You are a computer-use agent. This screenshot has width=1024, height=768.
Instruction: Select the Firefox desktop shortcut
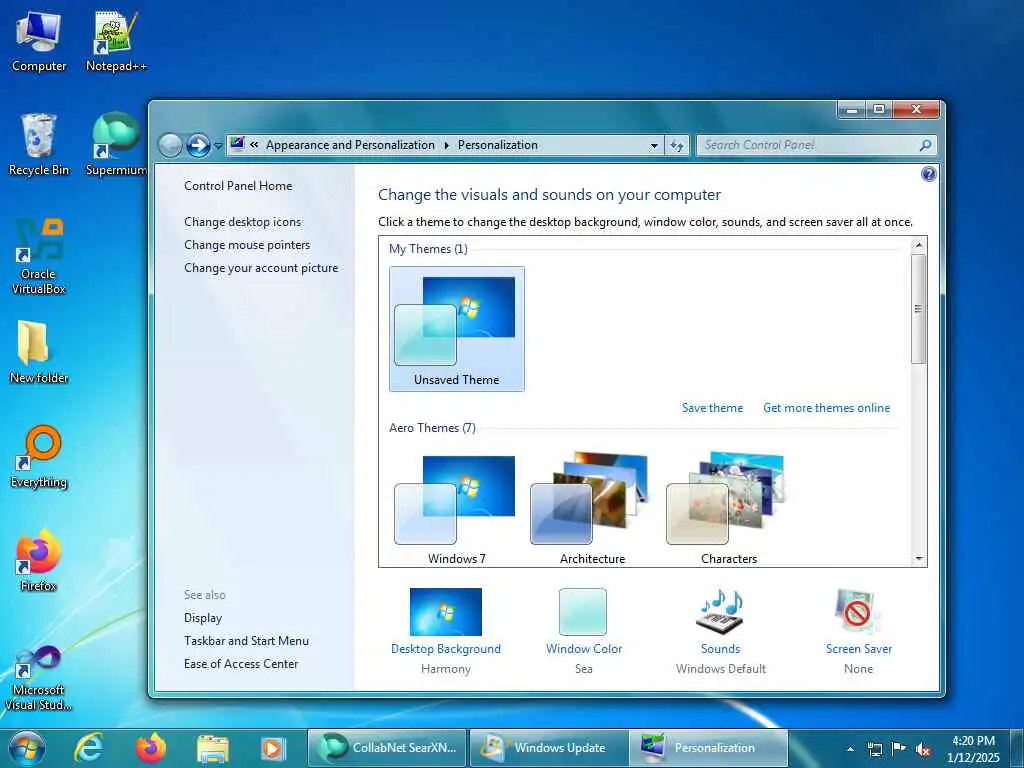[39, 560]
